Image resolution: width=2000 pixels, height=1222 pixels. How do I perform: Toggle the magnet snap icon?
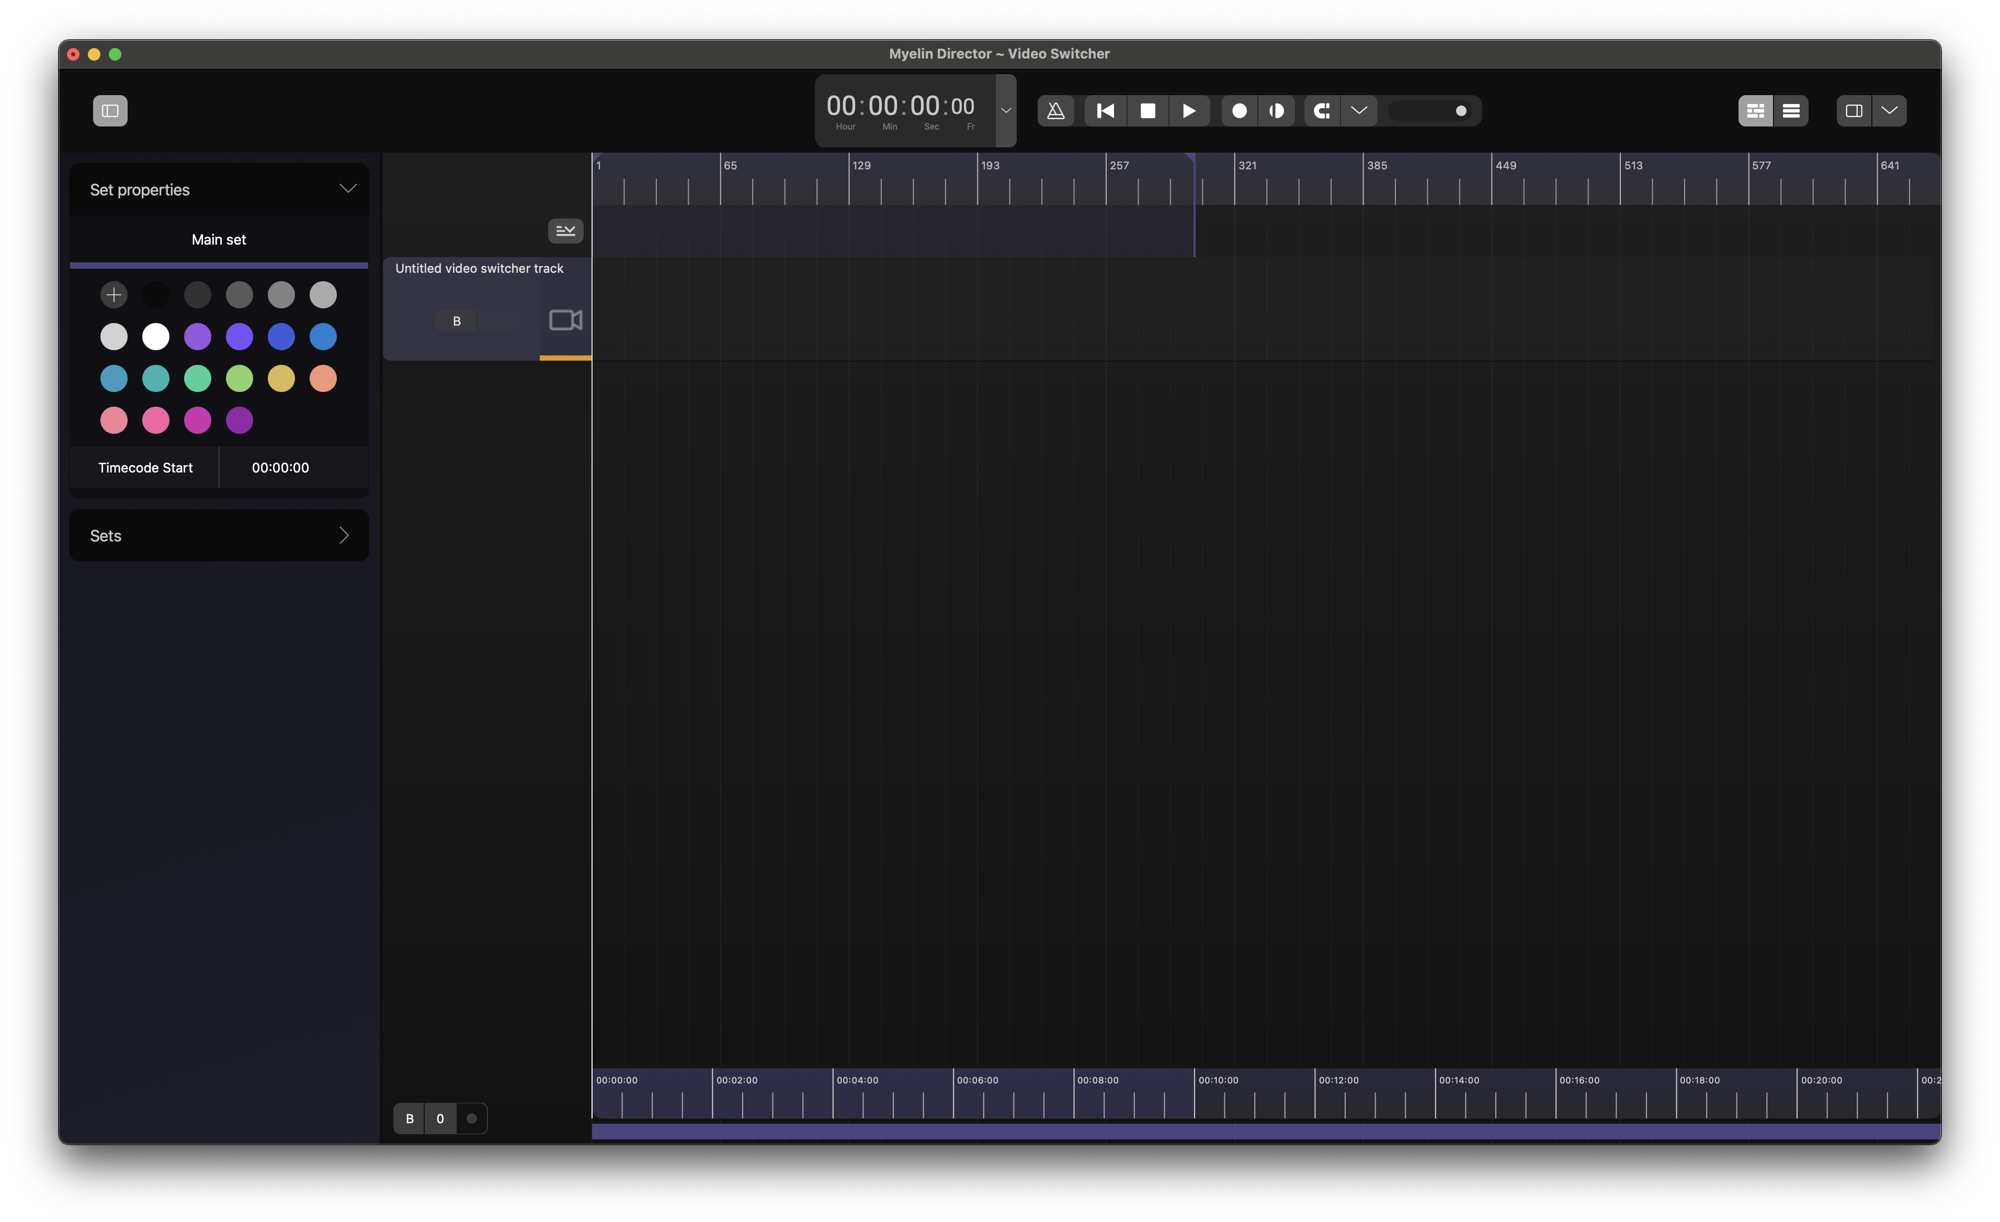1321,111
